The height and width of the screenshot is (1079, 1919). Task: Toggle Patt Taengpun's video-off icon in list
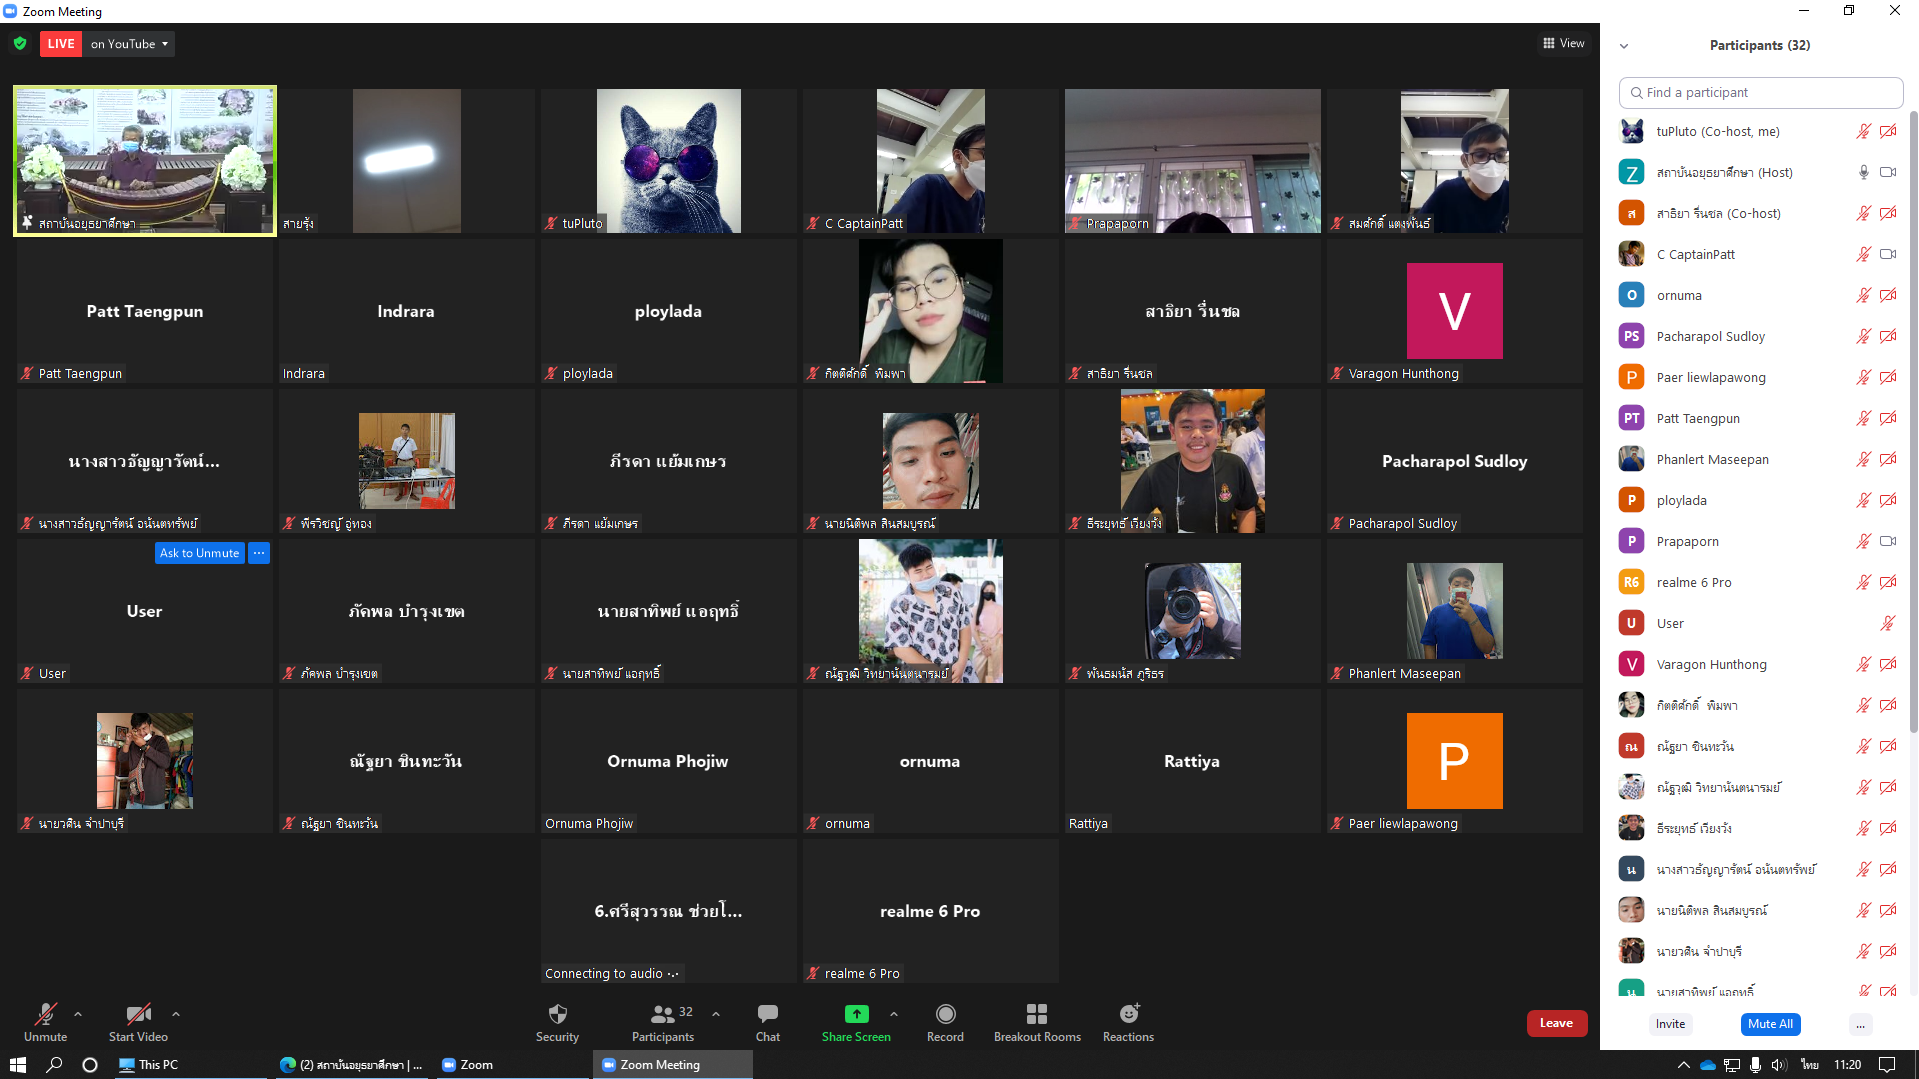[1888, 418]
